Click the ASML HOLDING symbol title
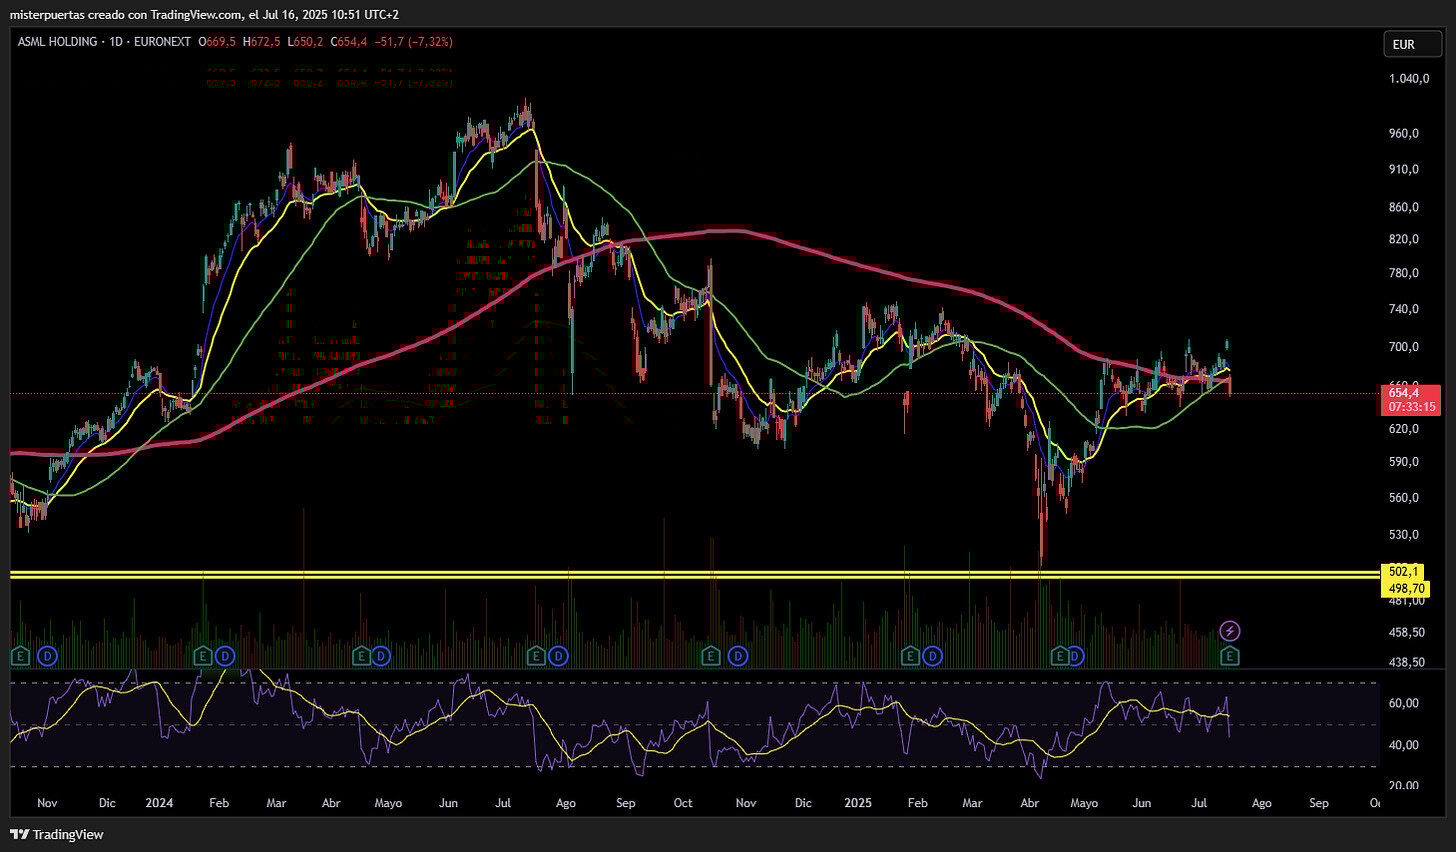 57,42
